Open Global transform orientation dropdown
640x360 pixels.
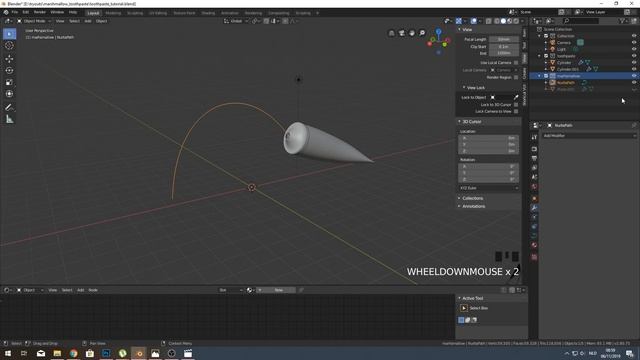coord(236,21)
